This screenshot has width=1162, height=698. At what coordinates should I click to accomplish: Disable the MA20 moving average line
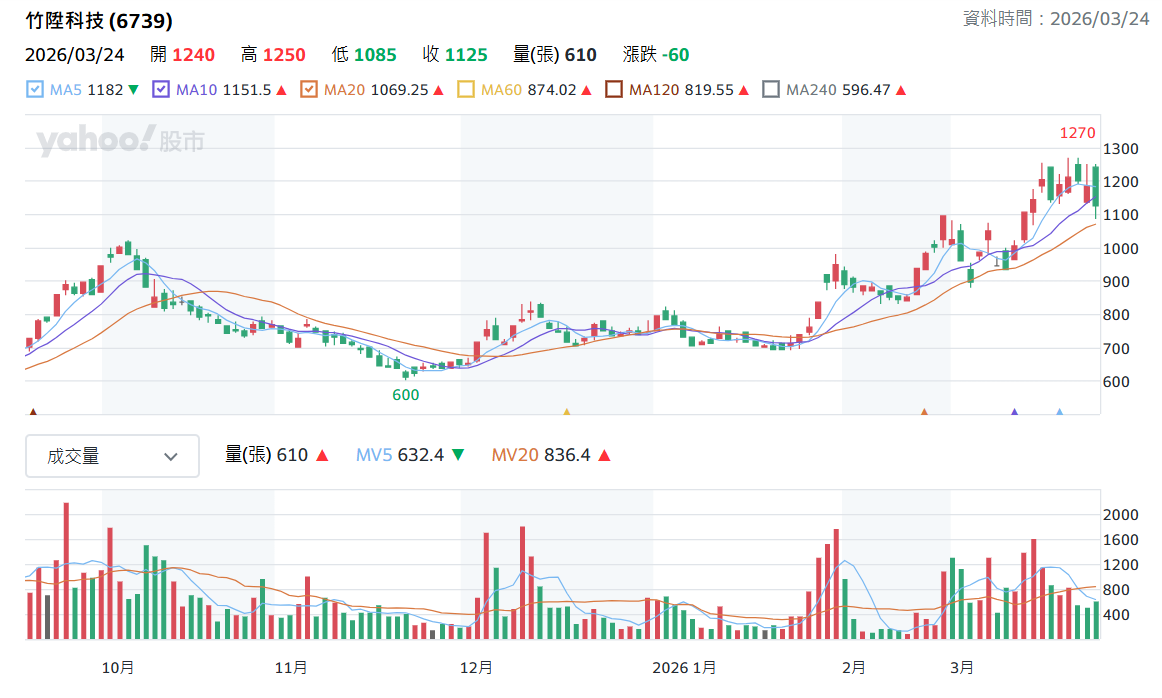pos(308,90)
